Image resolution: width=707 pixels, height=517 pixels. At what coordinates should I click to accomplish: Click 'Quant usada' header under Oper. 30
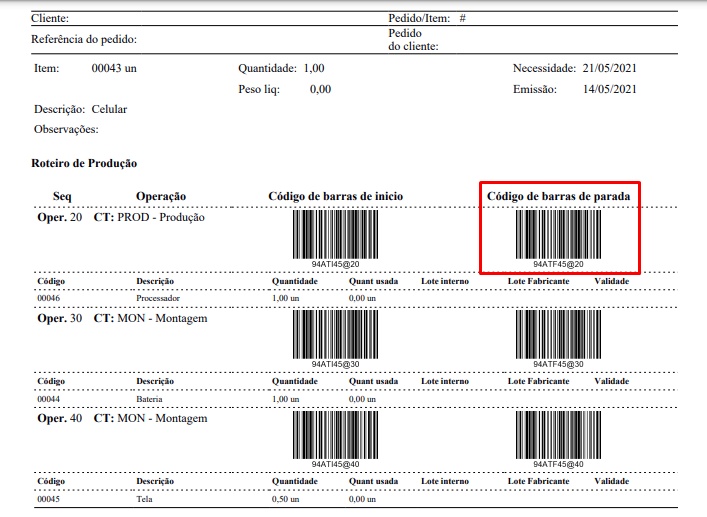click(x=373, y=381)
